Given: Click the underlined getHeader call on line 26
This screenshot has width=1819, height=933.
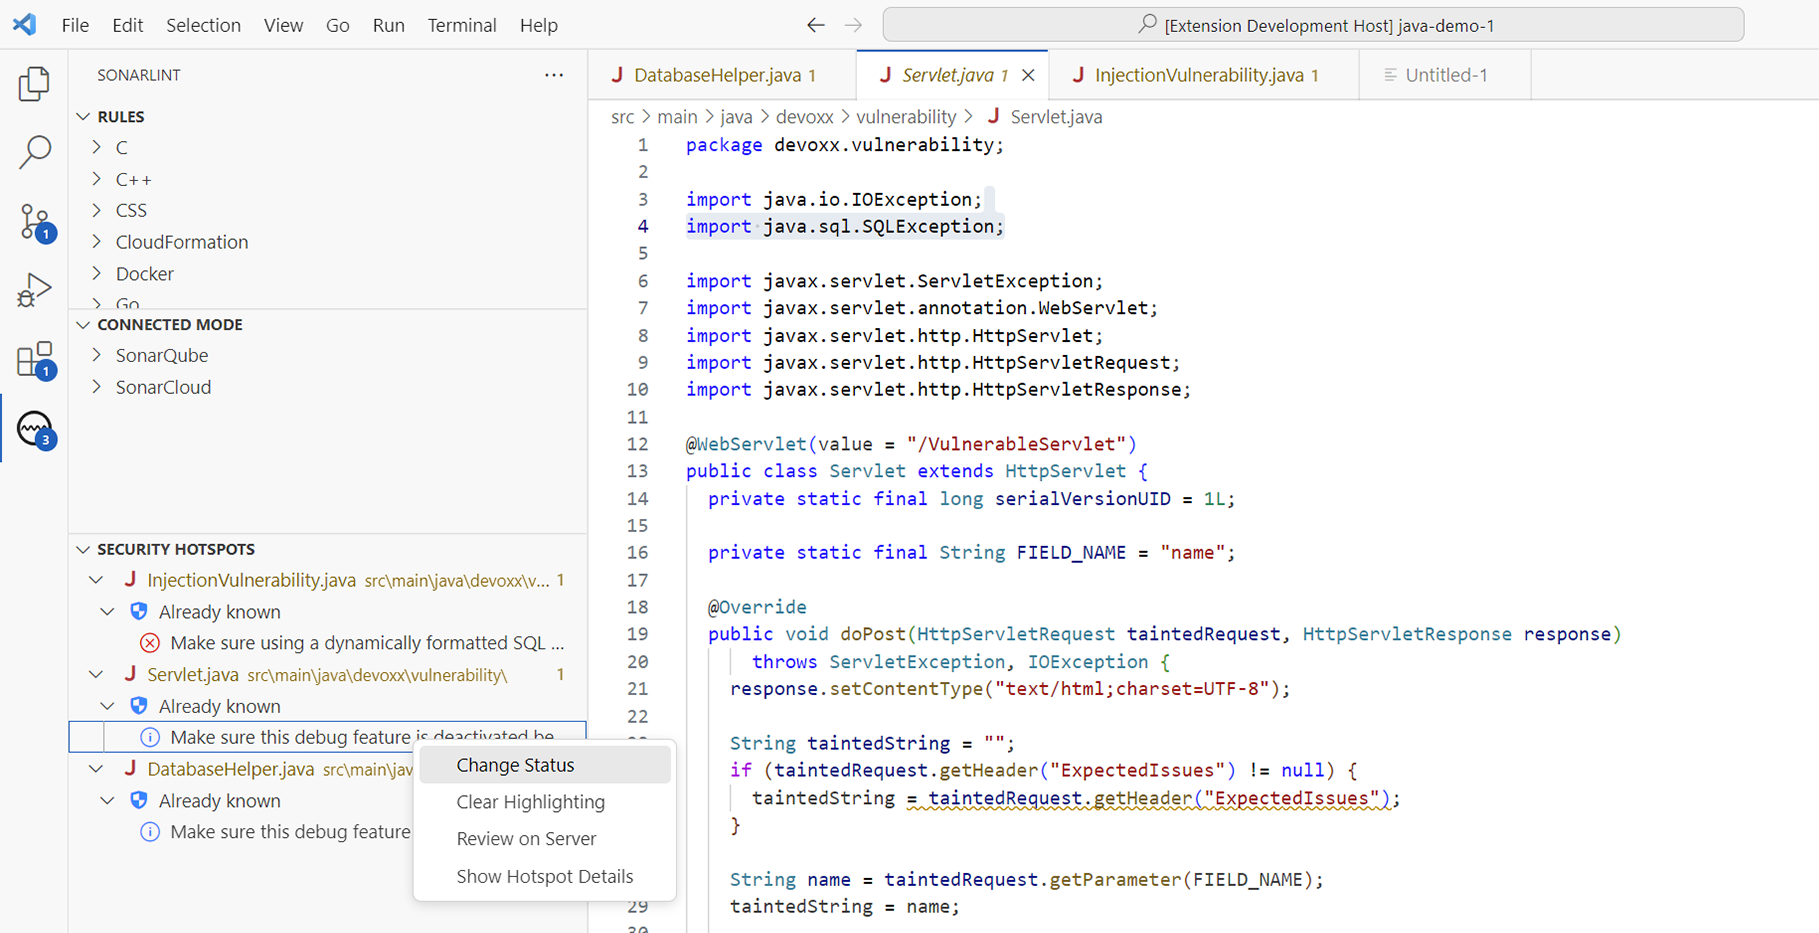Looking at the screenshot, I should 1148,798.
